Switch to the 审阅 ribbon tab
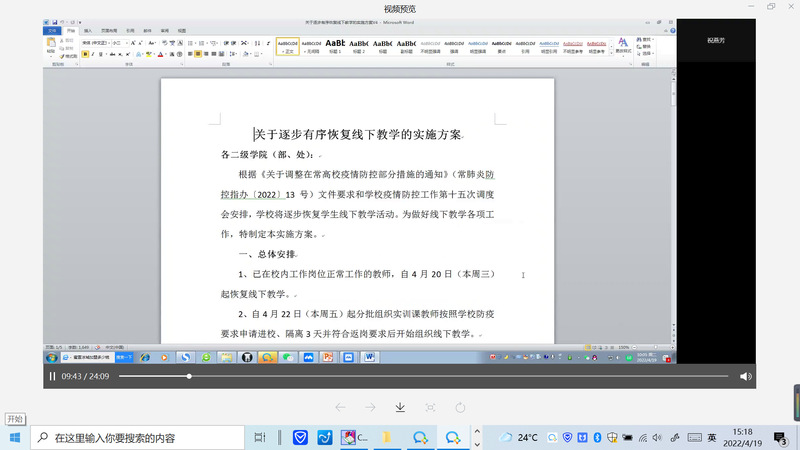Image resolution: width=800 pixels, height=450 pixels. [165, 31]
